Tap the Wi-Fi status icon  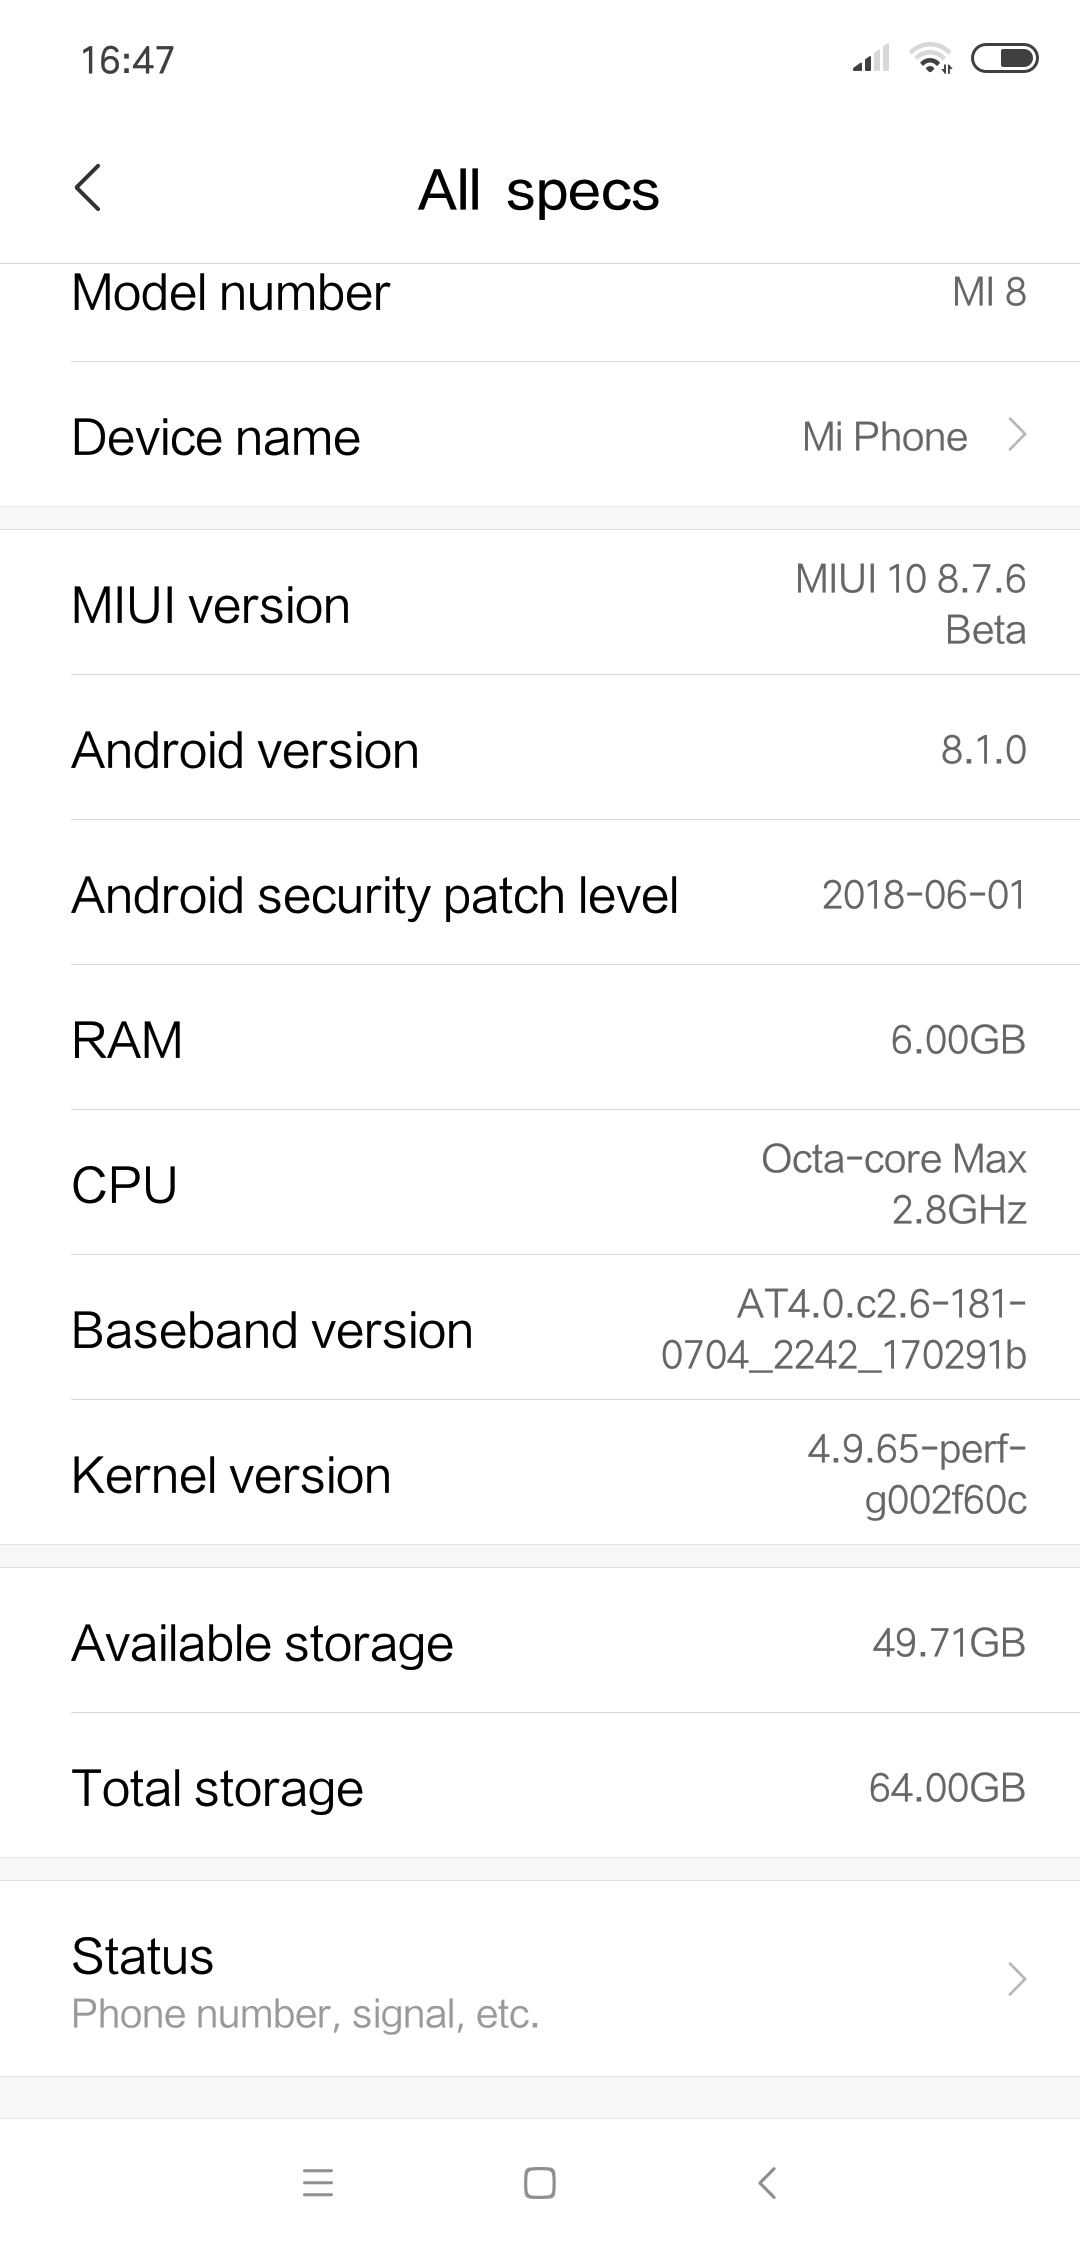(930, 60)
